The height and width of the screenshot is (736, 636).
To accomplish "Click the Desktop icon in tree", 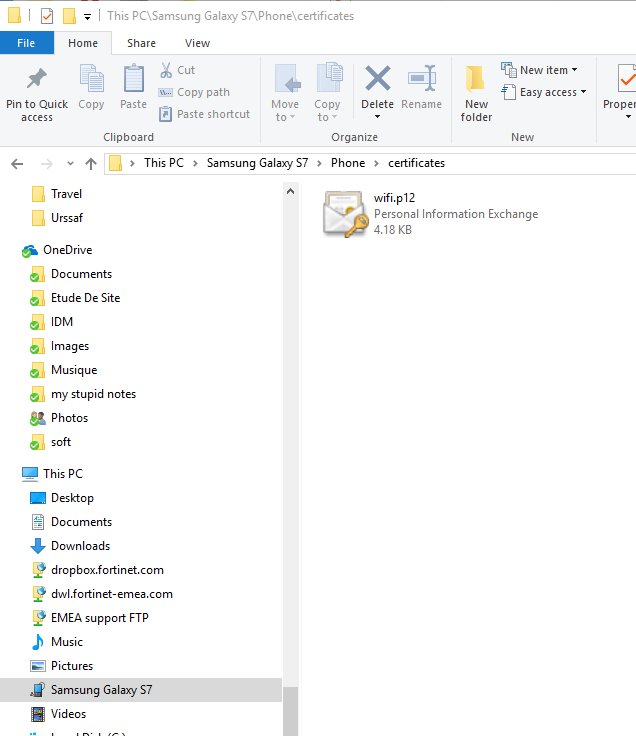I will pyautogui.click(x=38, y=498).
